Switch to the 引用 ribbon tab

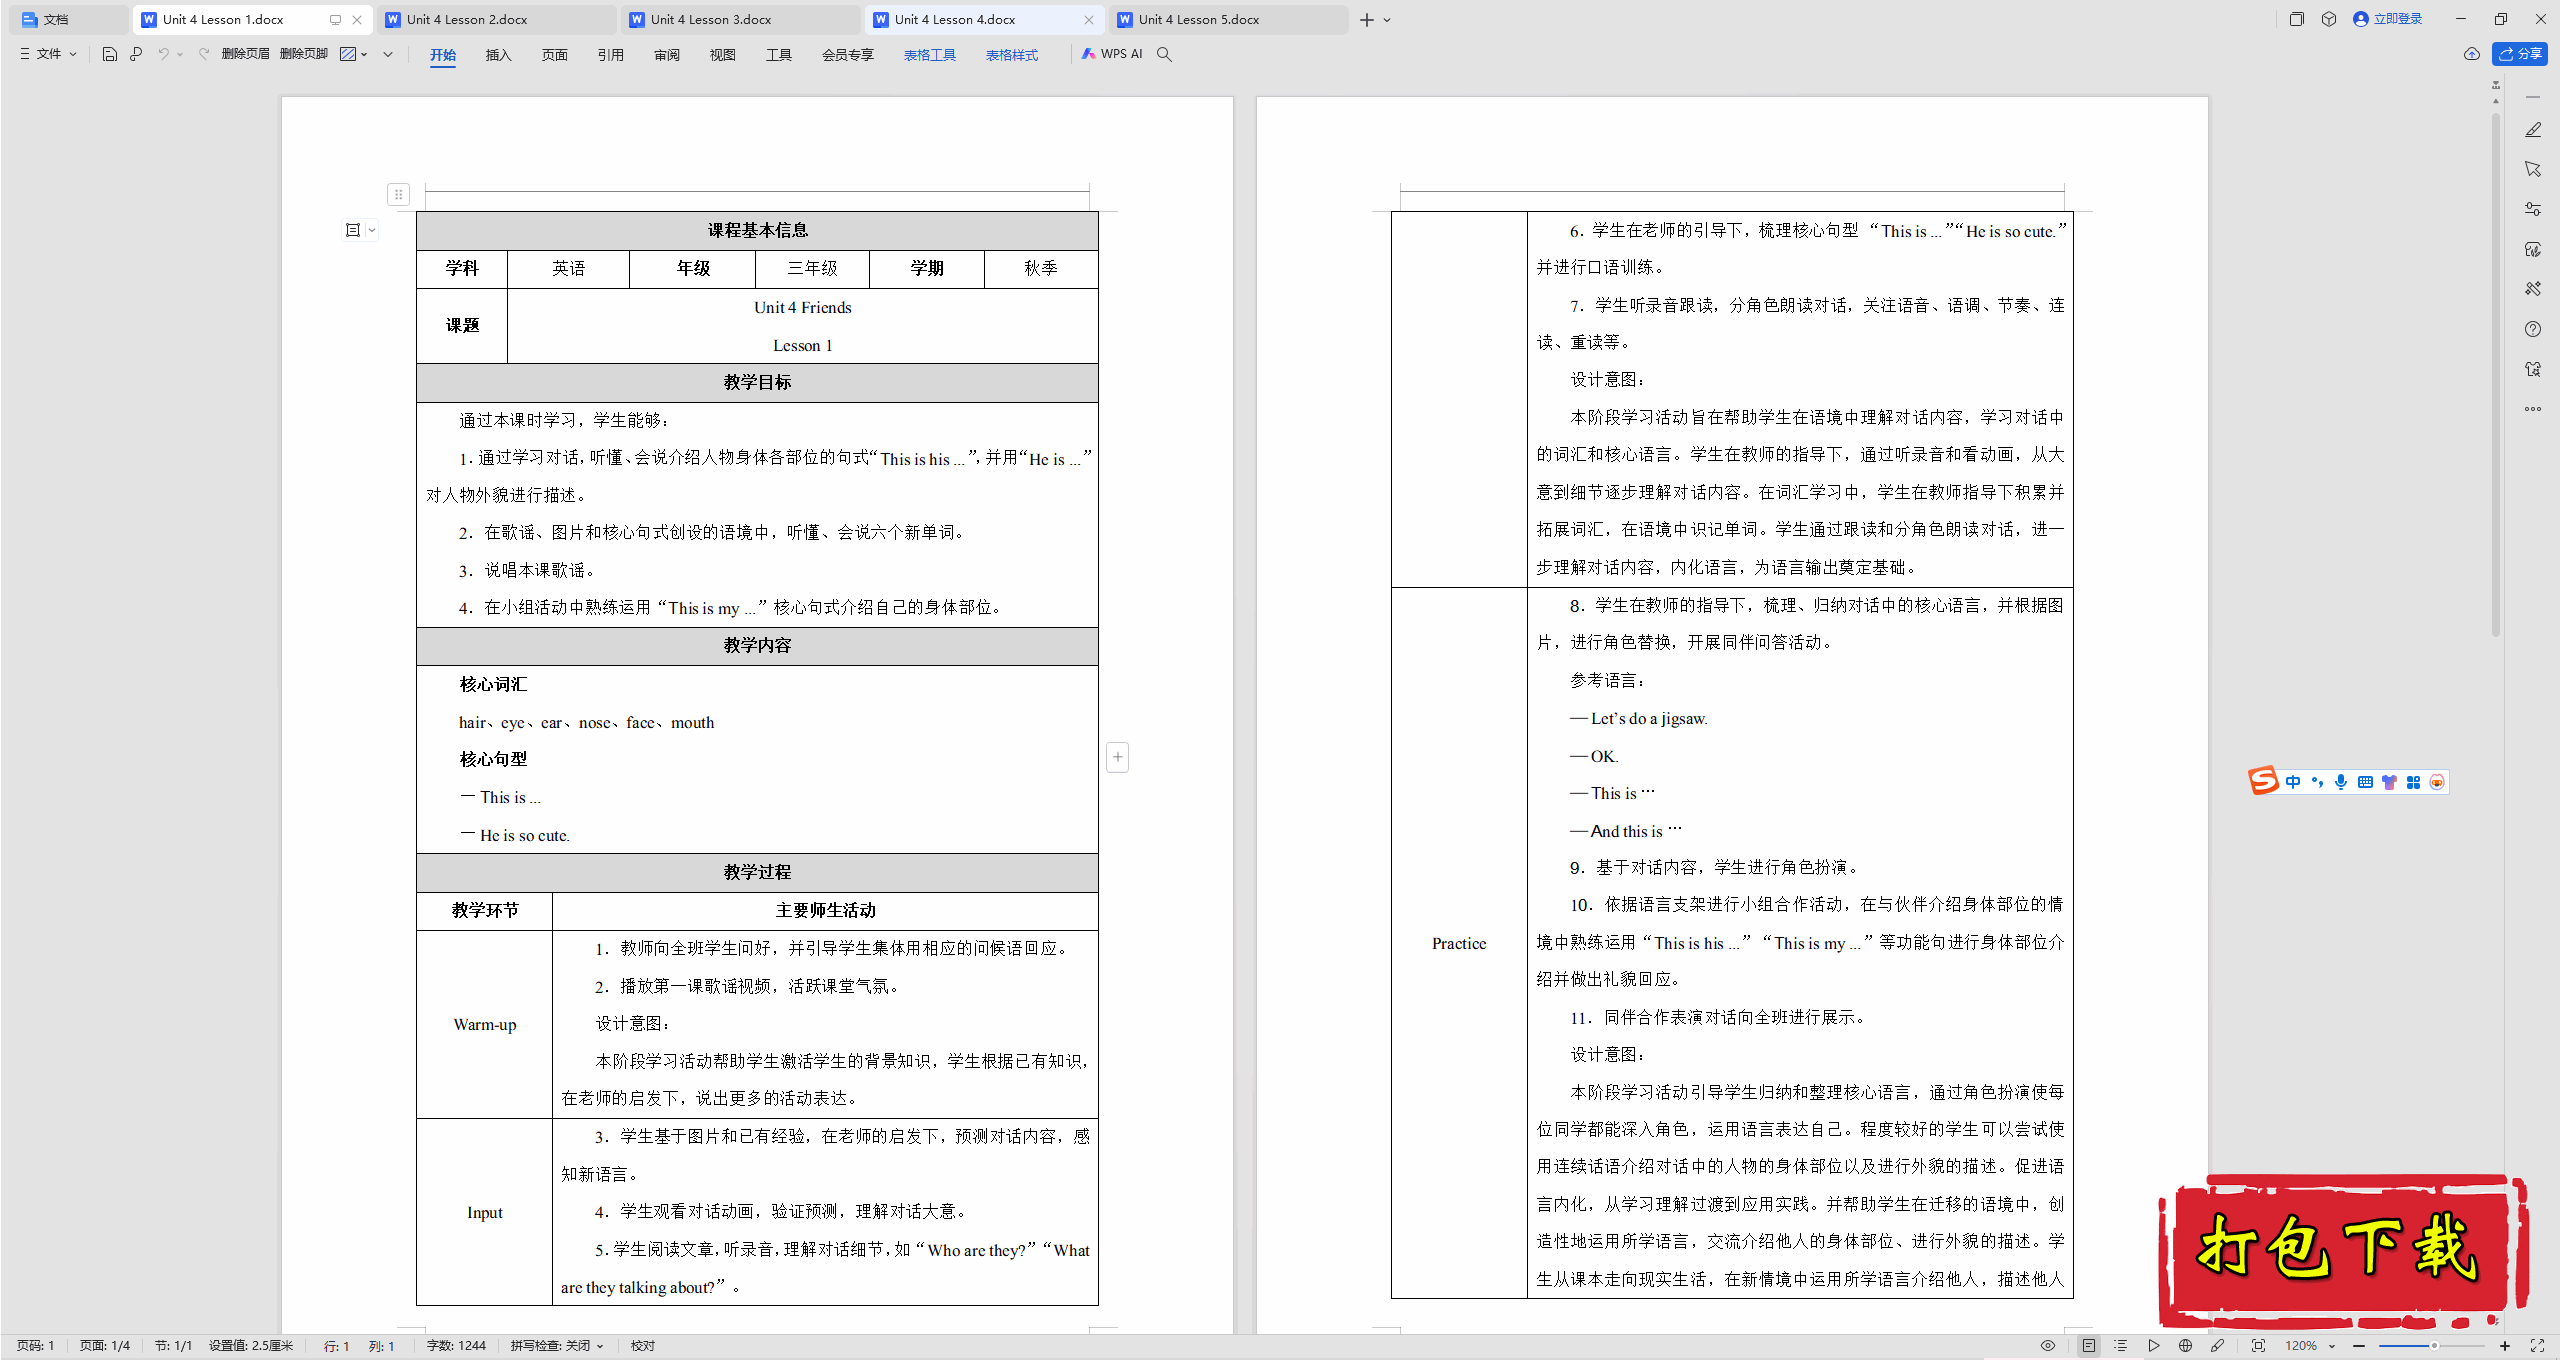(611, 55)
